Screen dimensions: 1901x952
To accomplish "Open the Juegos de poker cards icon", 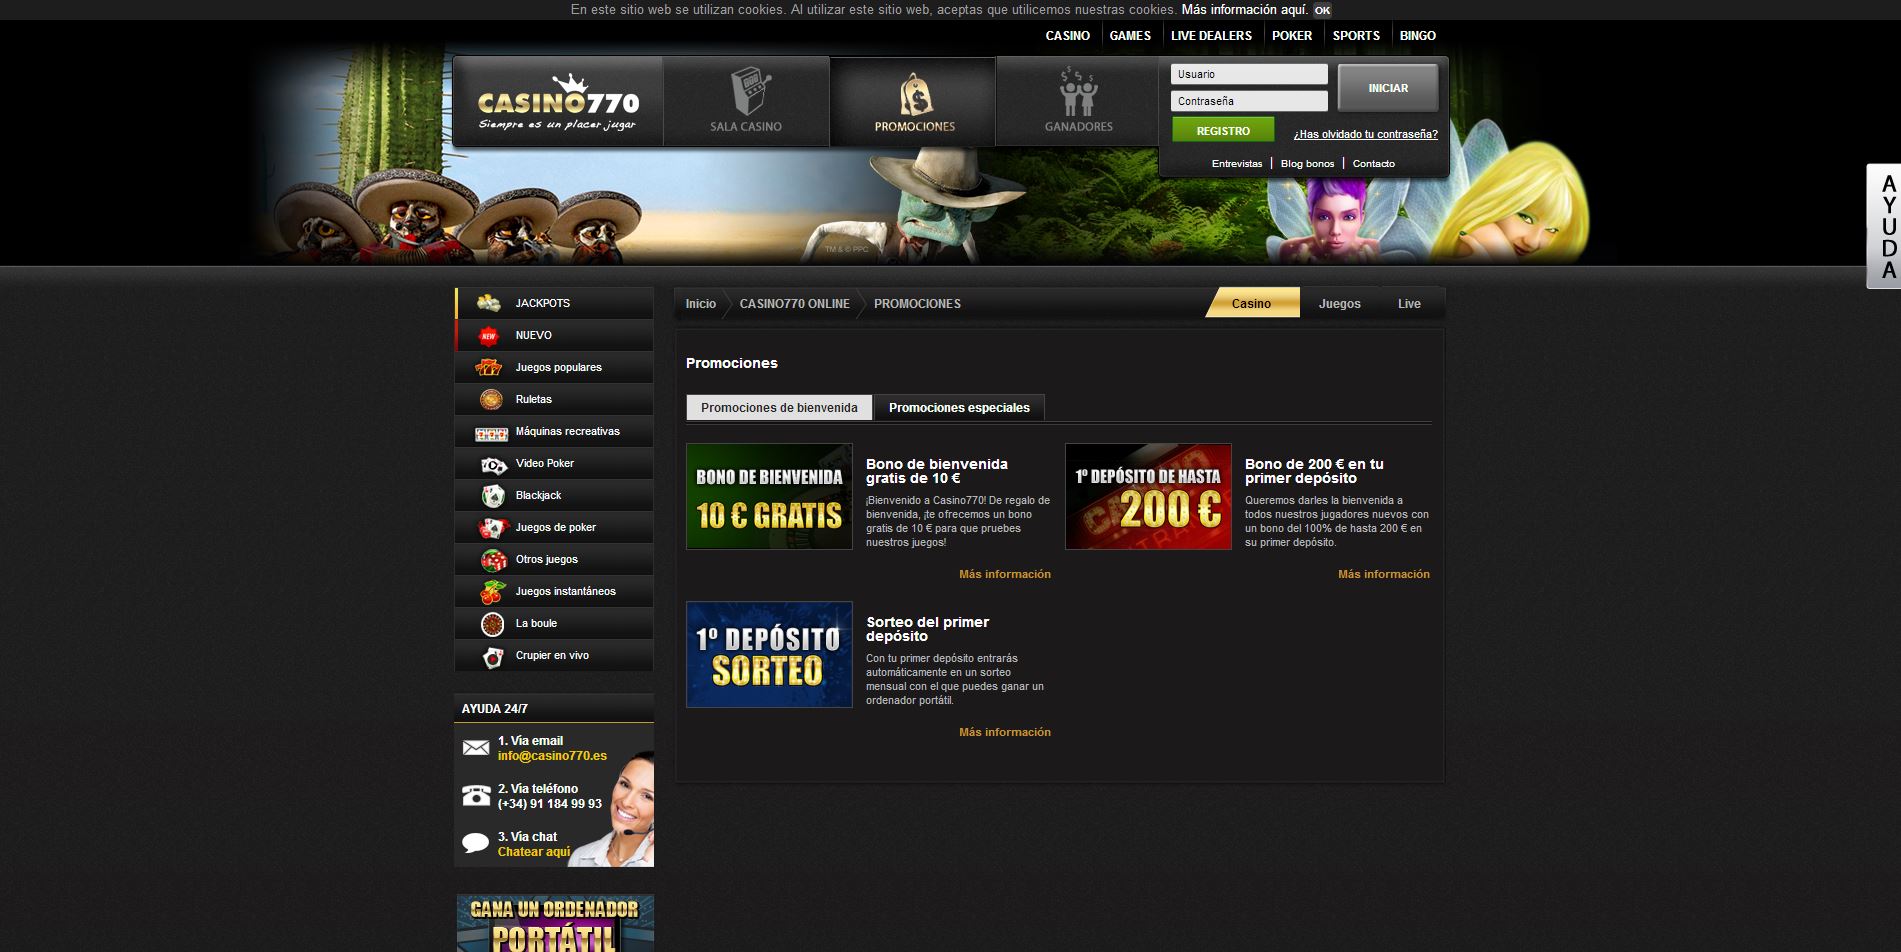I will (493, 528).
